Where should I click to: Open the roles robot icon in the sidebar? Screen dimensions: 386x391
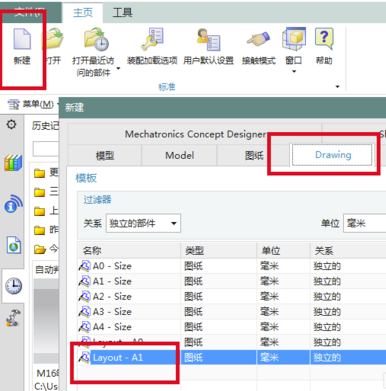point(13,318)
